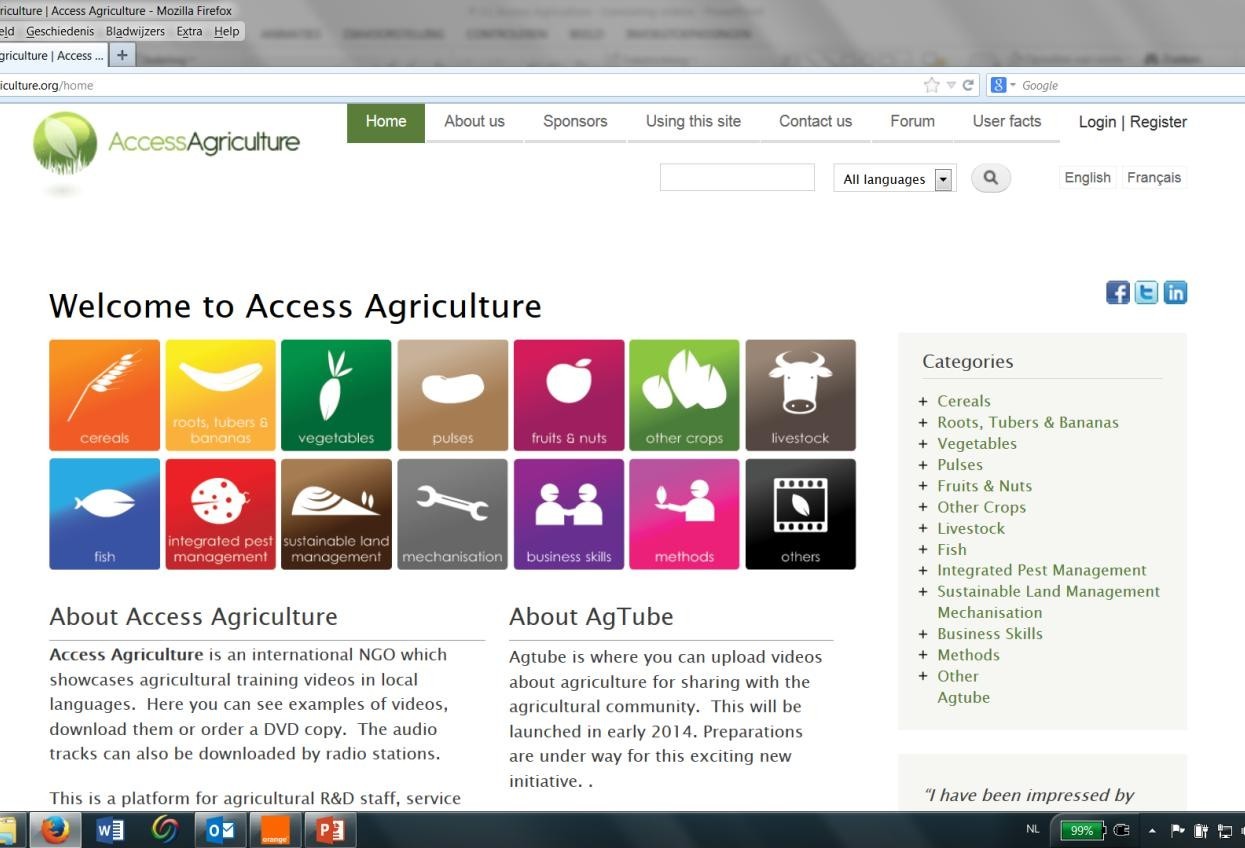
Task: Open a new browser tab
Action: (x=122, y=55)
